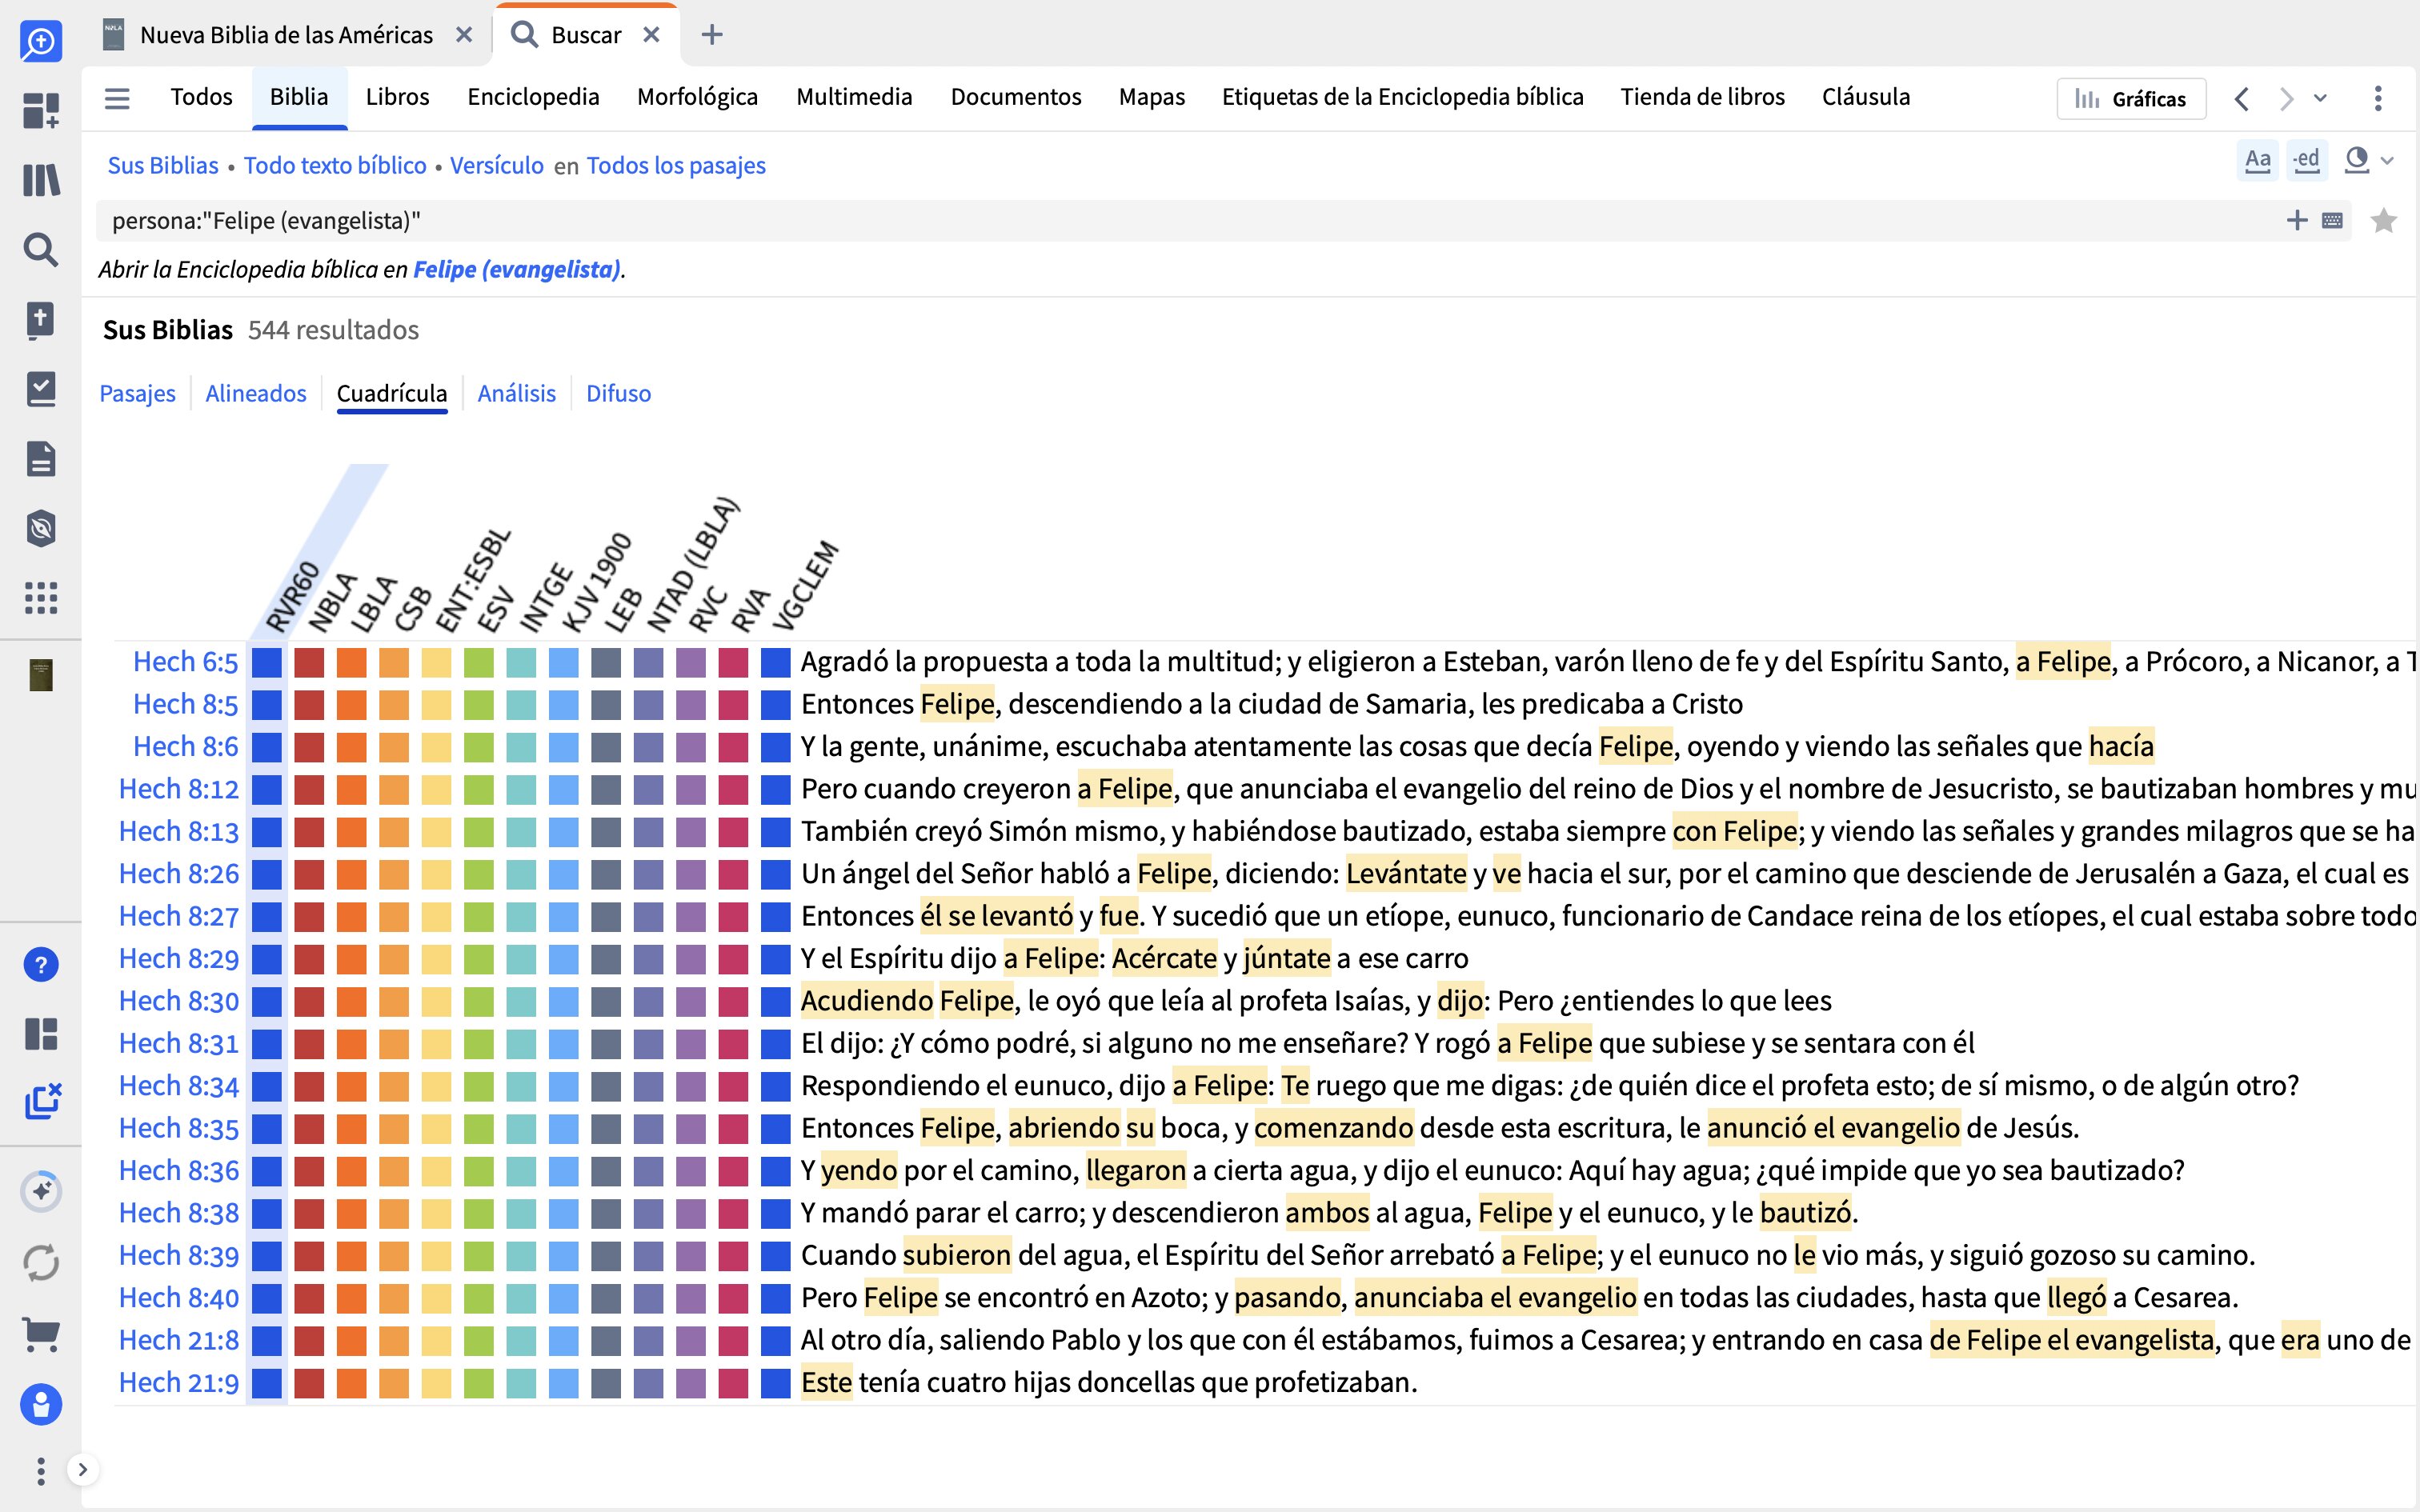Go back with the left navigation arrow
This screenshot has width=2420, height=1512.
(x=2242, y=99)
